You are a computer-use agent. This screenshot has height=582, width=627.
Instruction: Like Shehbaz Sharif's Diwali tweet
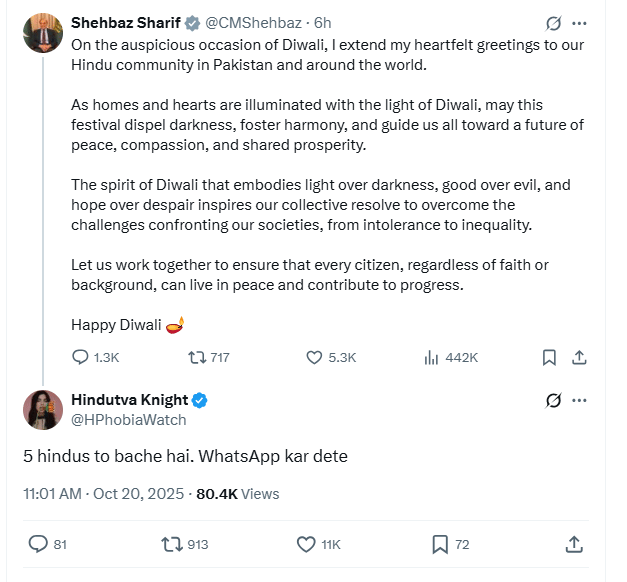click(x=313, y=357)
